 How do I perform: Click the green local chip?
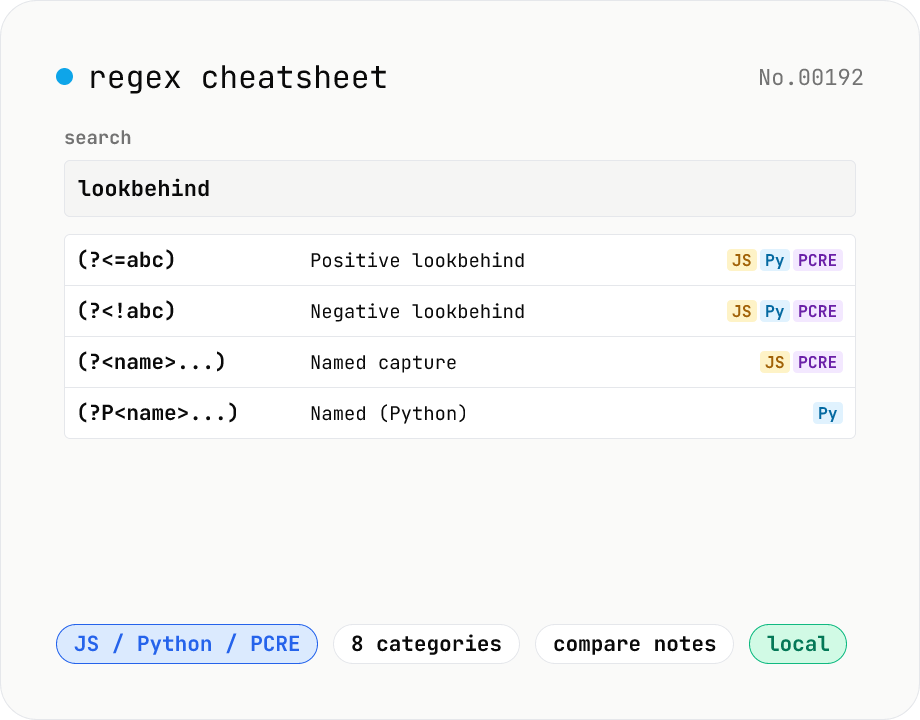798,644
